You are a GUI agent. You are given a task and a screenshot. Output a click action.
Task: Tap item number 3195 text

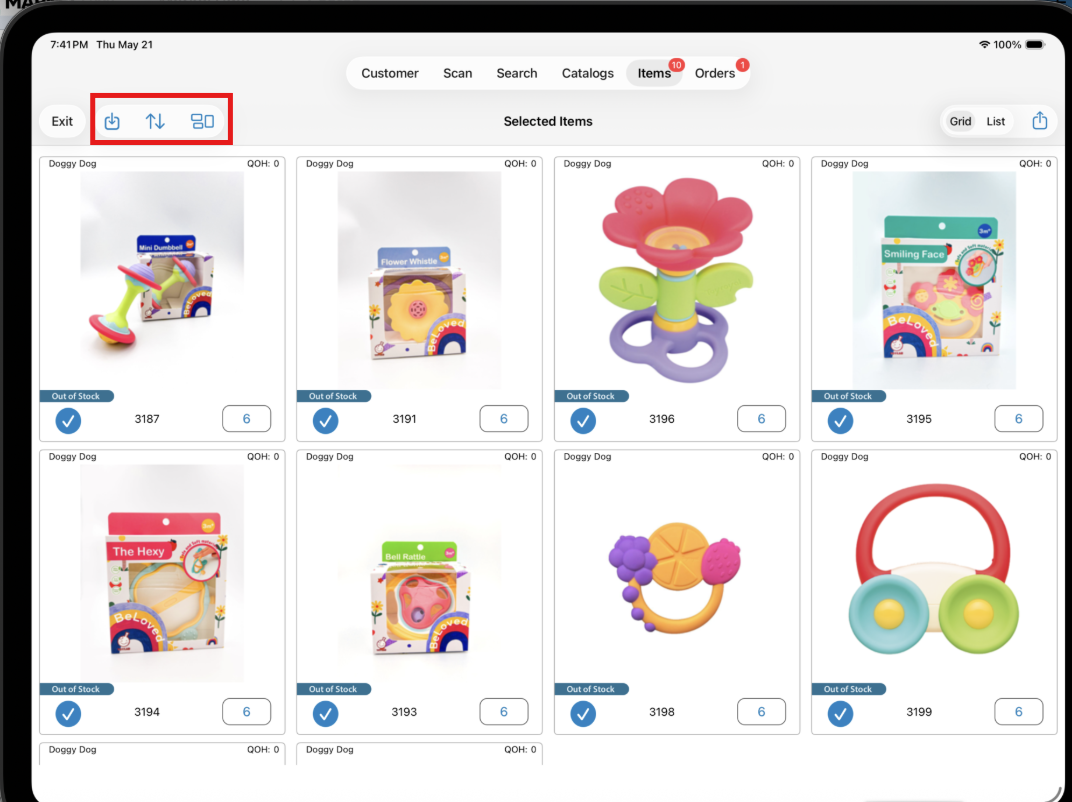[x=919, y=419]
